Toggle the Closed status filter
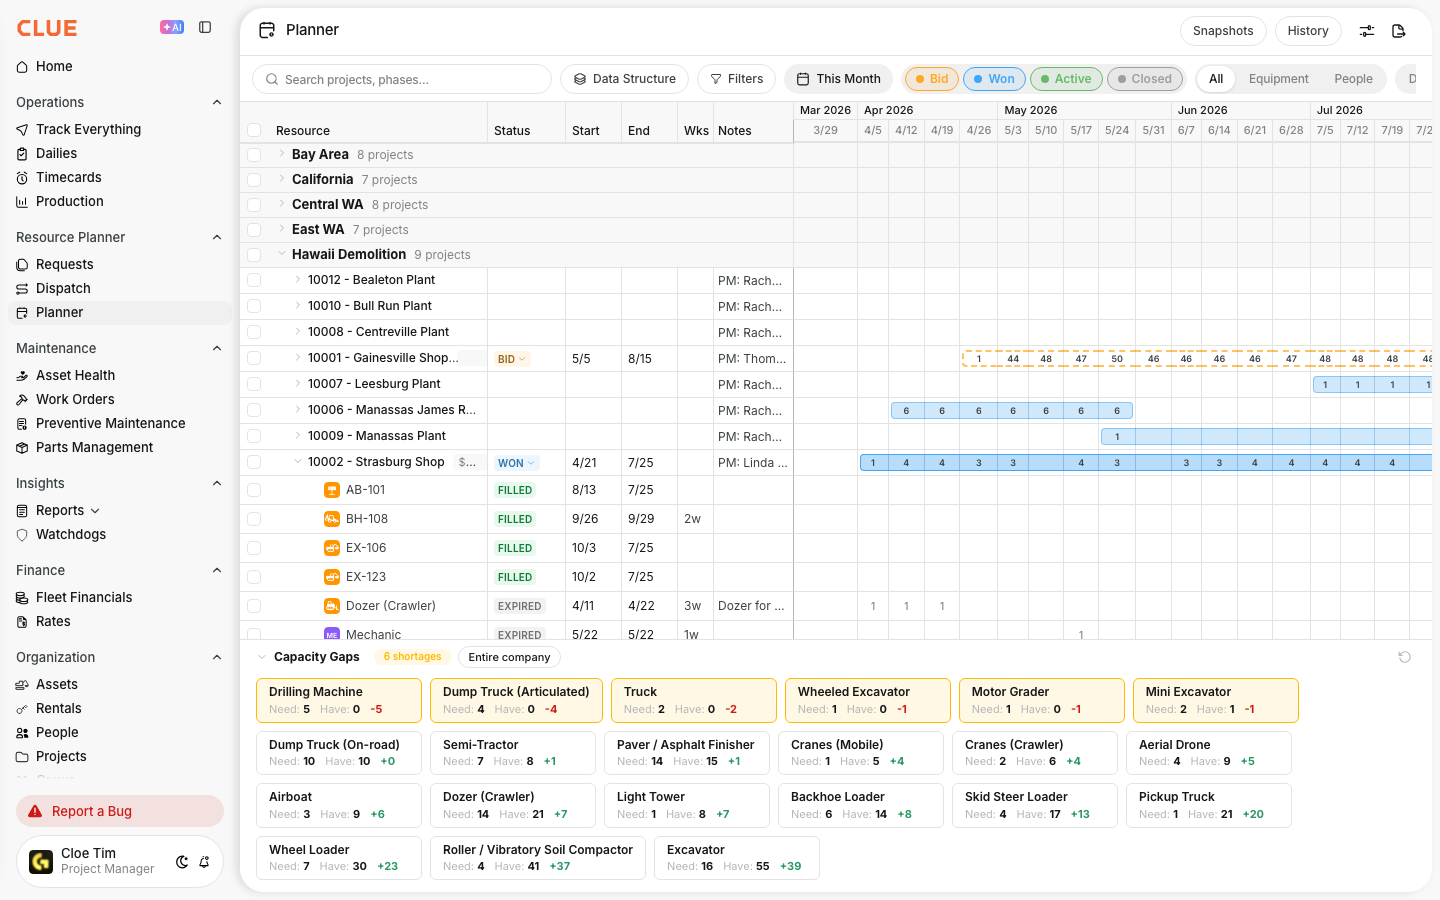This screenshot has height=900, width=1440. pyautogui.click(x=1145, y=79)
